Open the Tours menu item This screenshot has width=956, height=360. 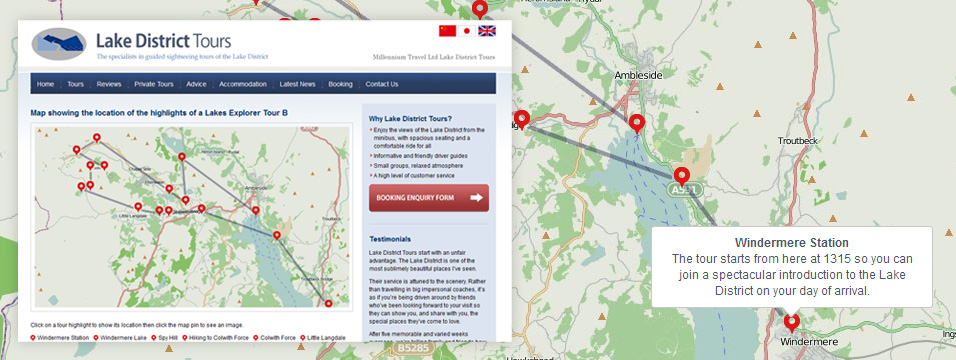click(x=76, y=84)
